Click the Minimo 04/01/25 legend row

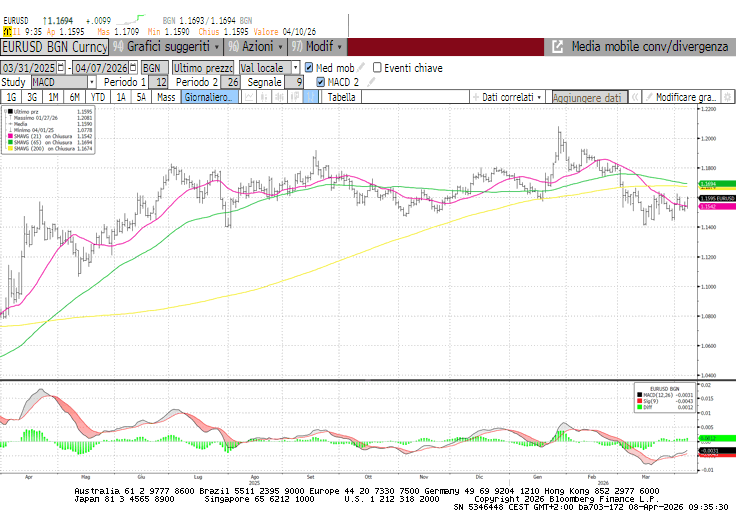tap(50, 130)
